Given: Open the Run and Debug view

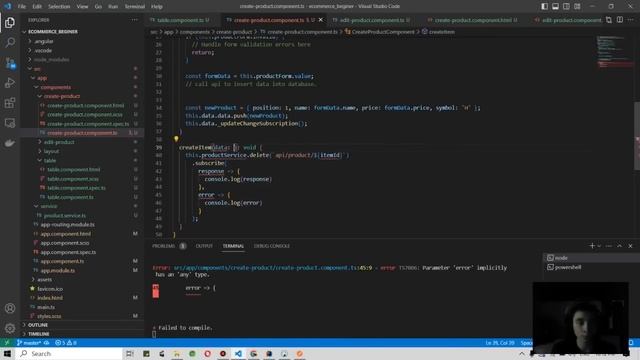Looking at the screenshot, I should tap(10, 83).
